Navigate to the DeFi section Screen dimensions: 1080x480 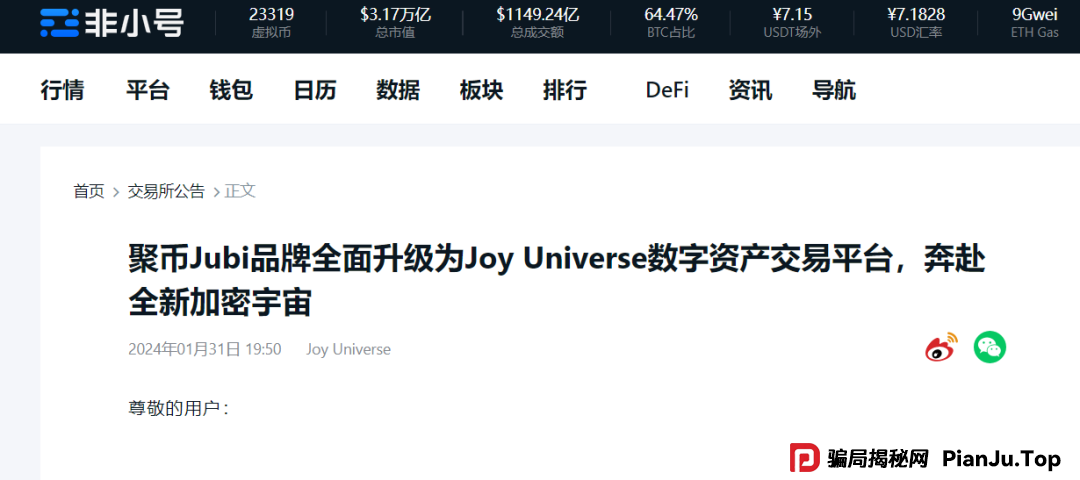[667, 90]
